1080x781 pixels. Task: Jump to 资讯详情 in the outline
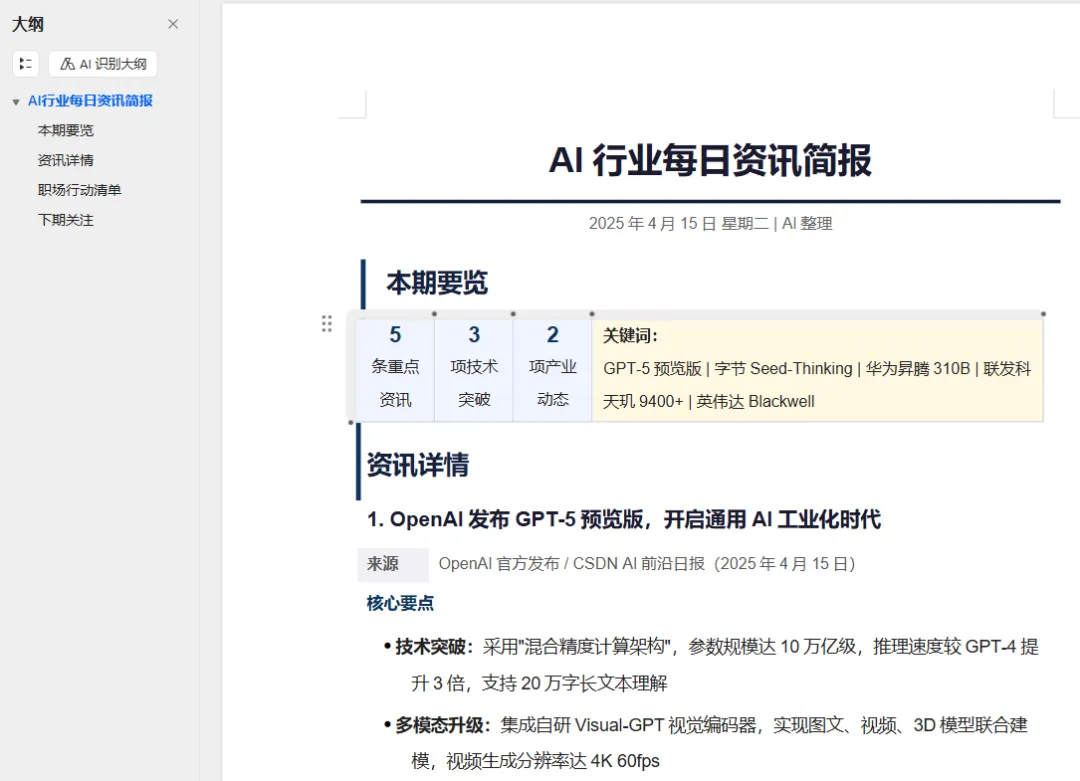coord(65,160)
